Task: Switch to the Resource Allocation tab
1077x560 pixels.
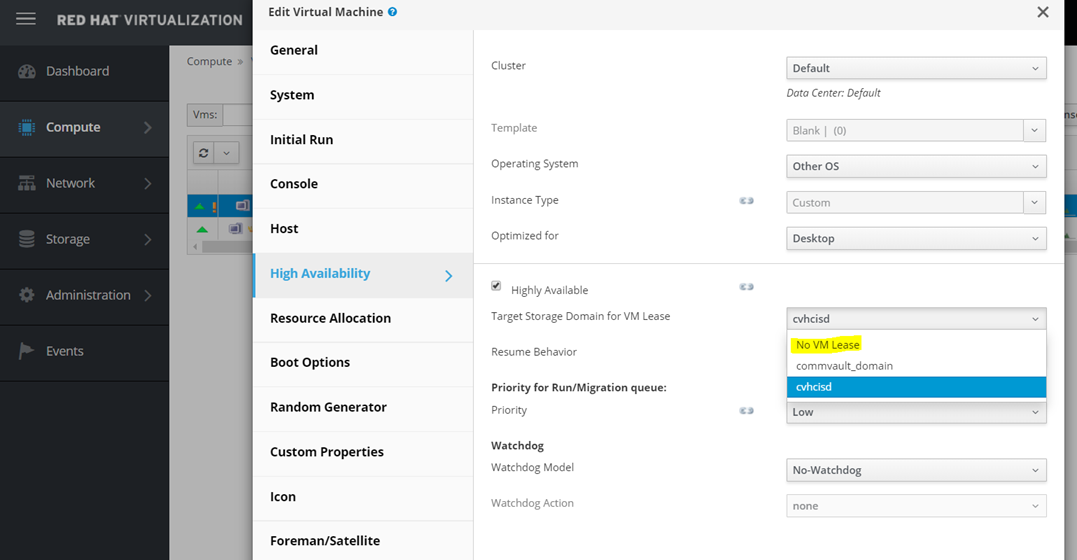Action: pyautogui.click(x=363, y=319)
